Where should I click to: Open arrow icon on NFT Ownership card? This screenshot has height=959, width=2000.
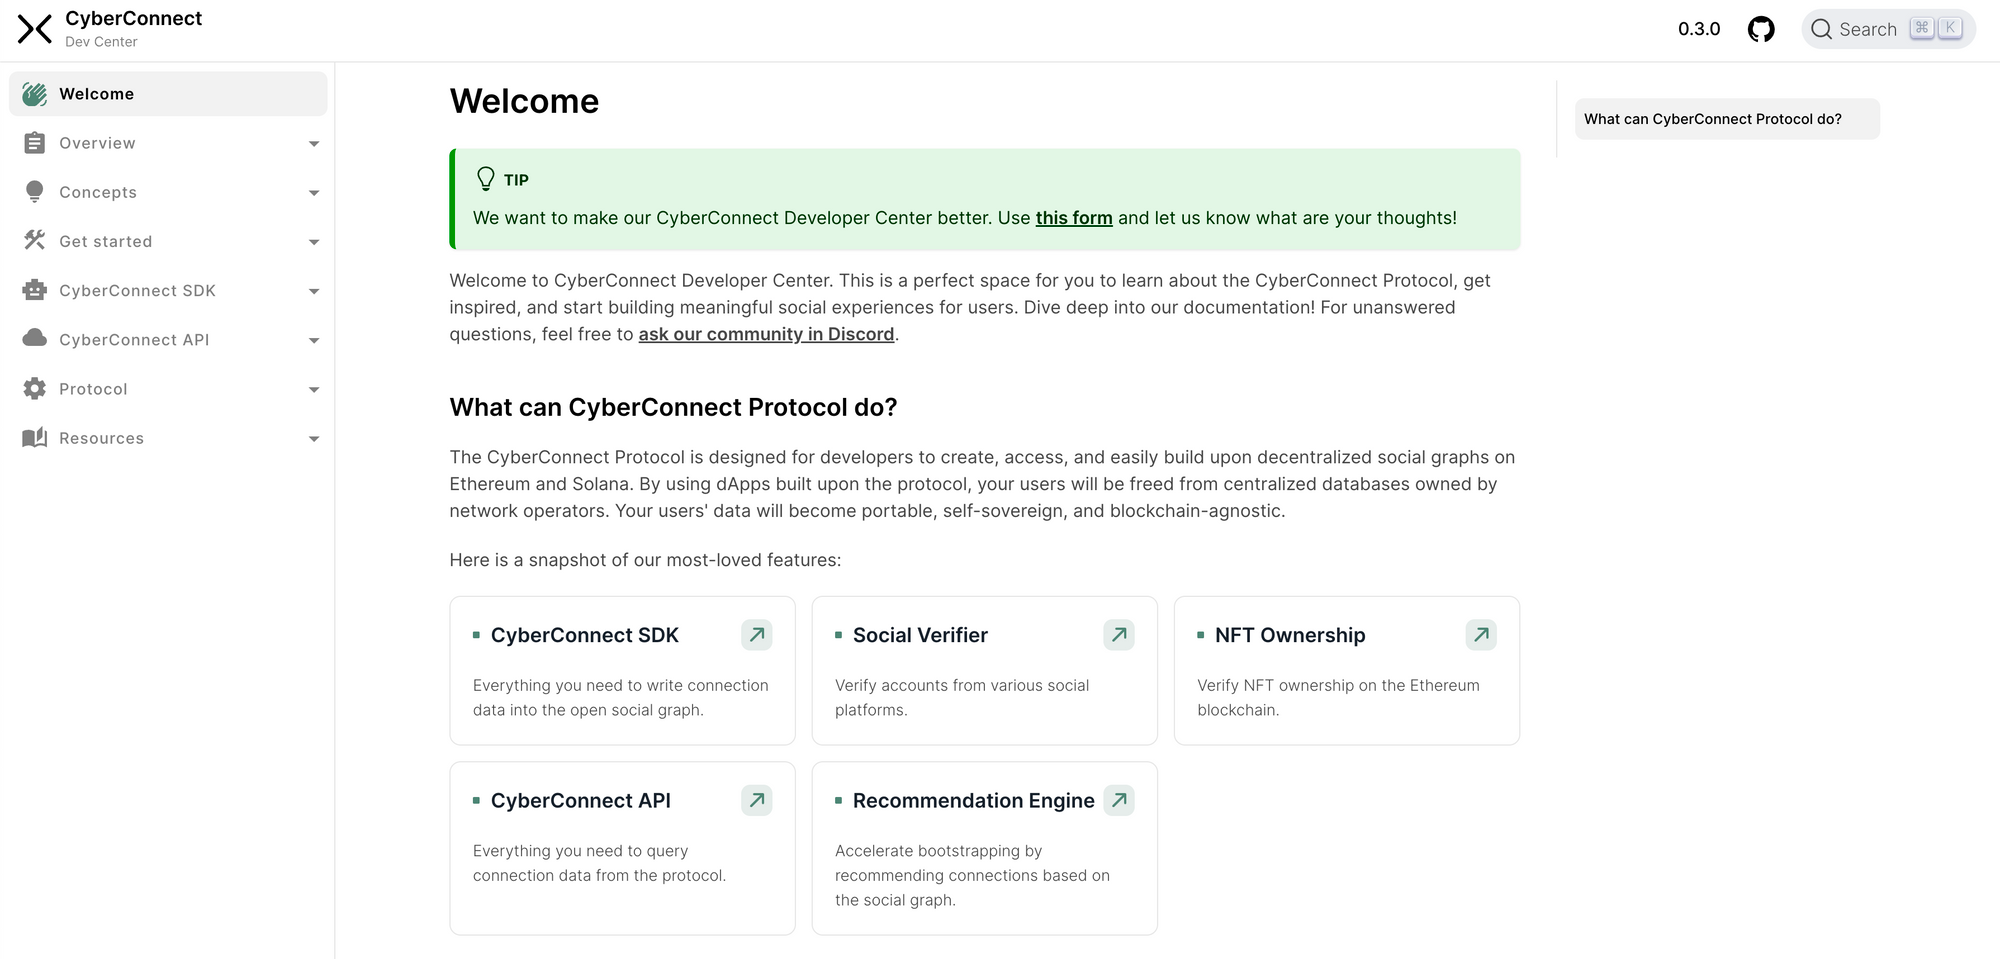[1481, 634]
